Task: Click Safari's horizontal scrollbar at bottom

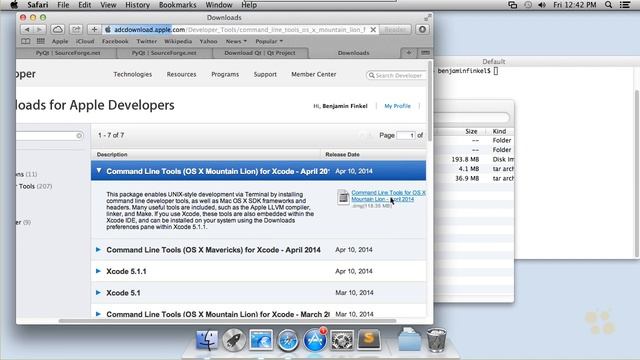Action: (x=227, y=321)
